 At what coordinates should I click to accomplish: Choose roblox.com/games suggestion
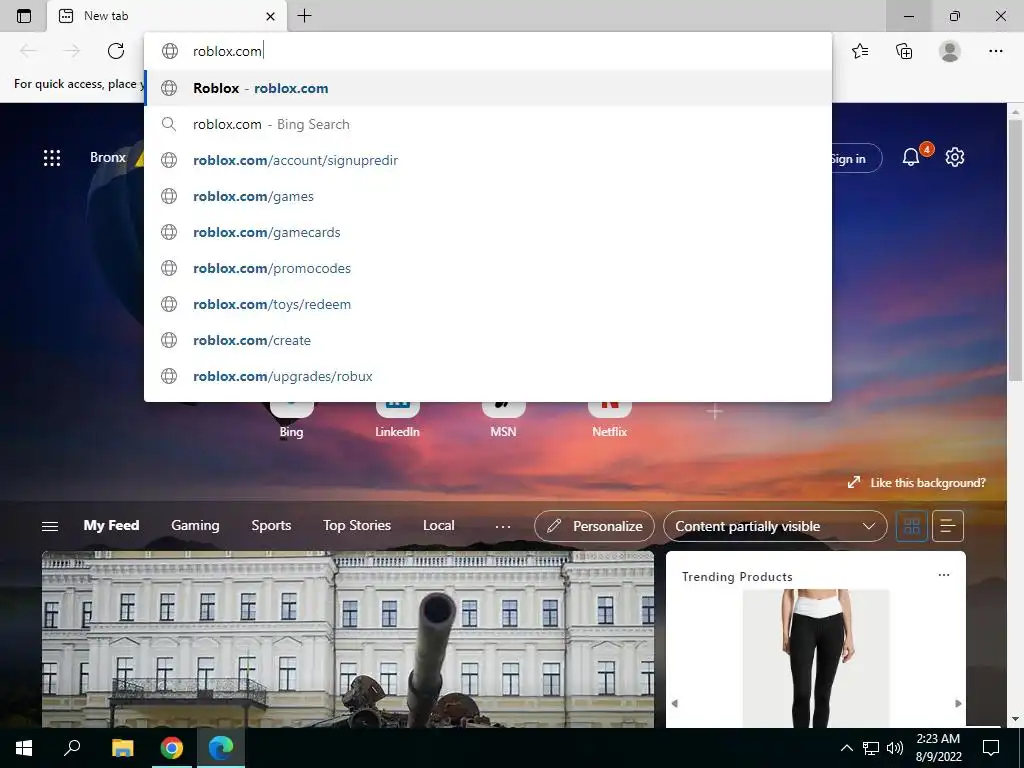pyautogui.click(x=487, y=196)
